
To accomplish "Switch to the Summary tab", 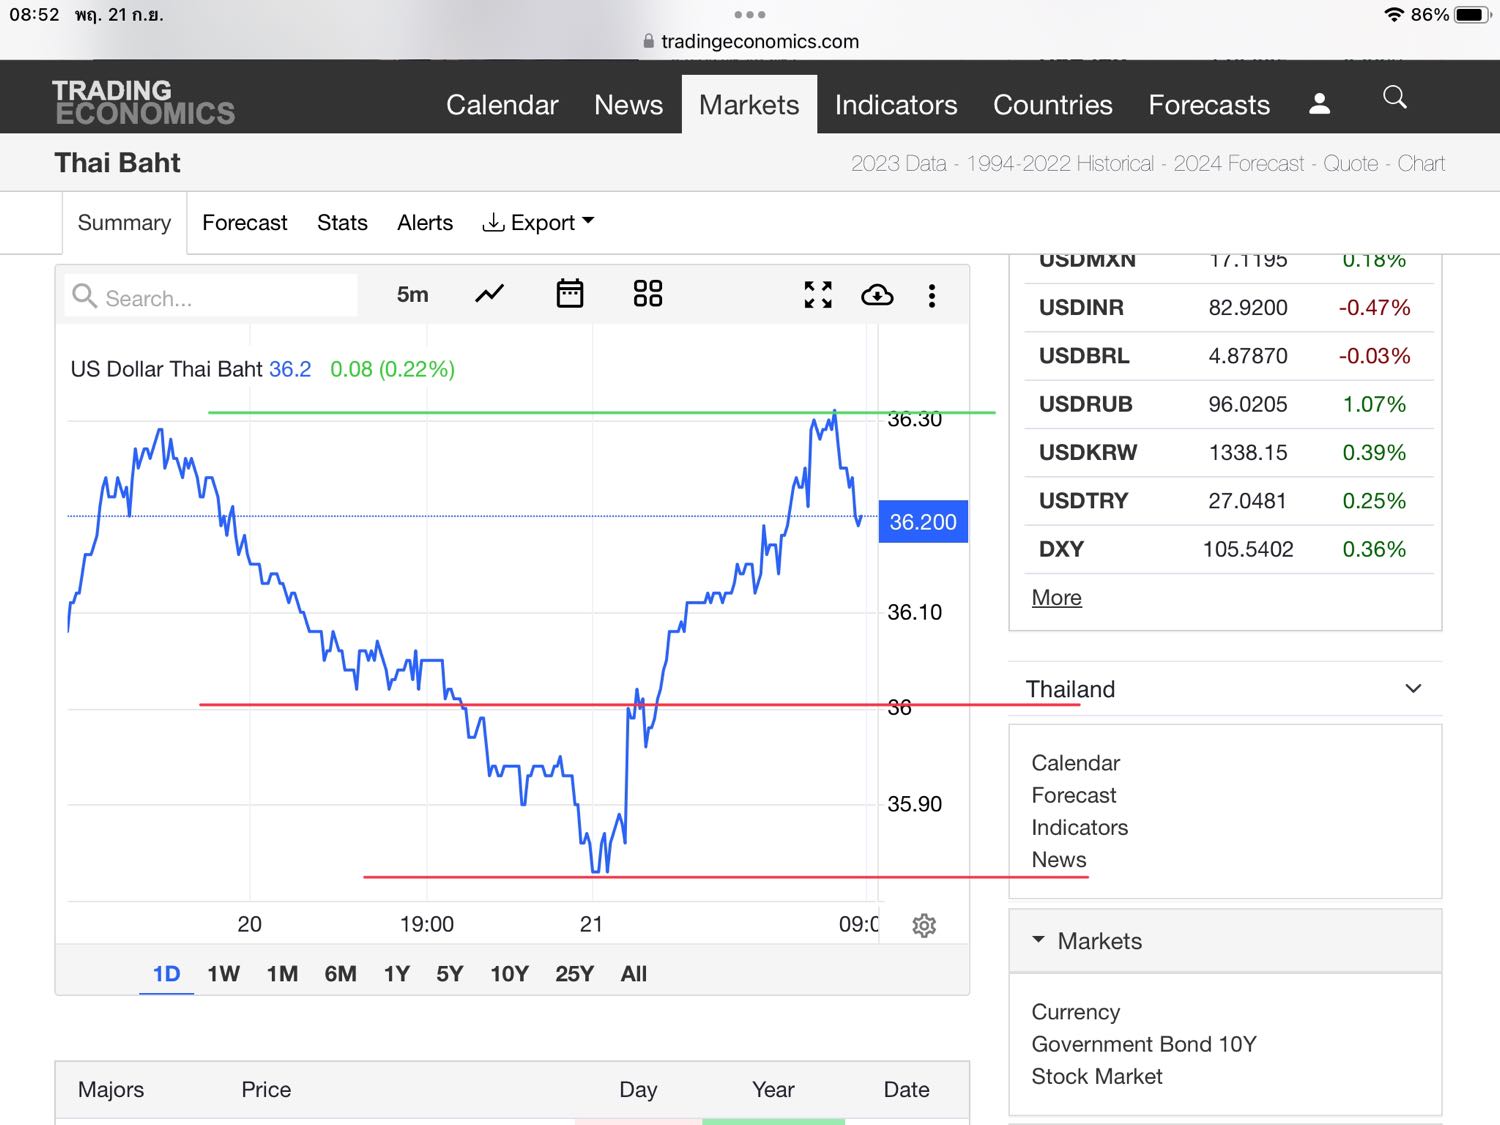I will [124, 223].
